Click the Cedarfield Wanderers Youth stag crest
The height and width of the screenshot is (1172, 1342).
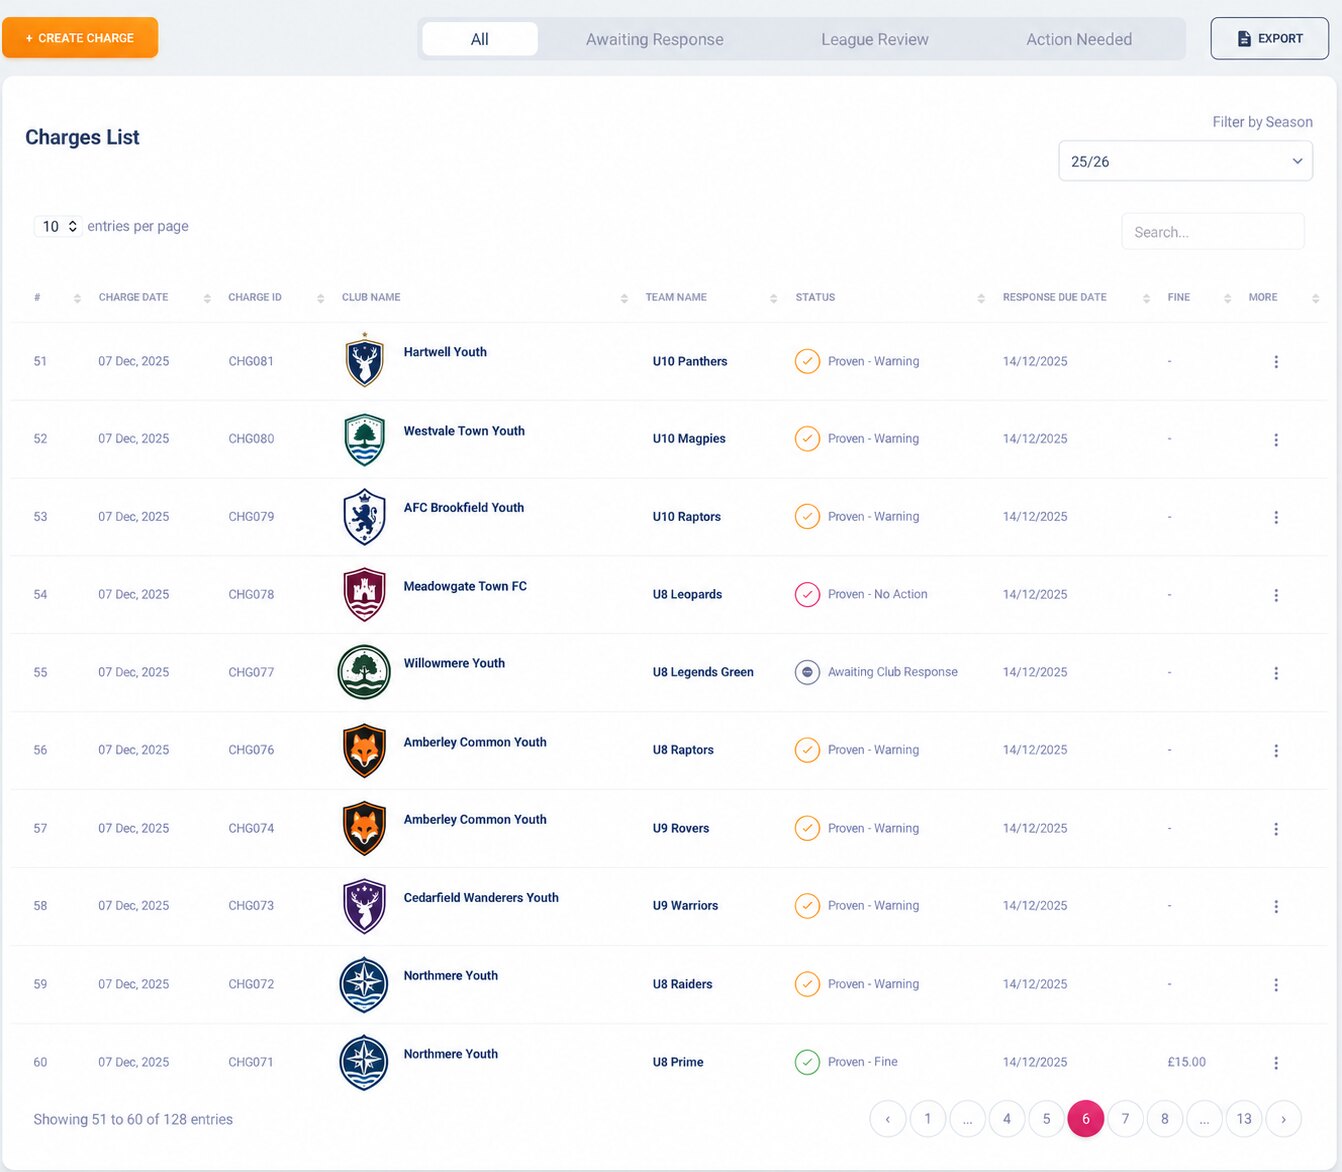(x=364, y=906)
